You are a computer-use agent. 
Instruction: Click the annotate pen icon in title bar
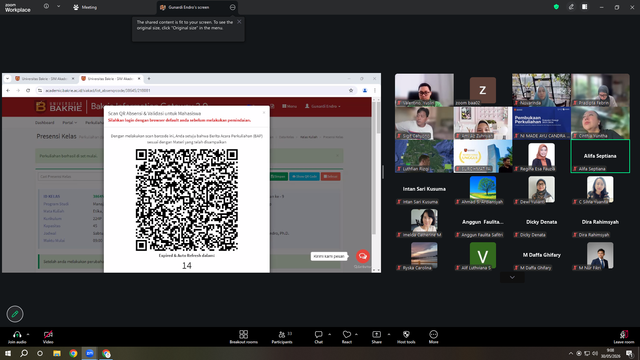pyautogui.click(x=571, y=7)
